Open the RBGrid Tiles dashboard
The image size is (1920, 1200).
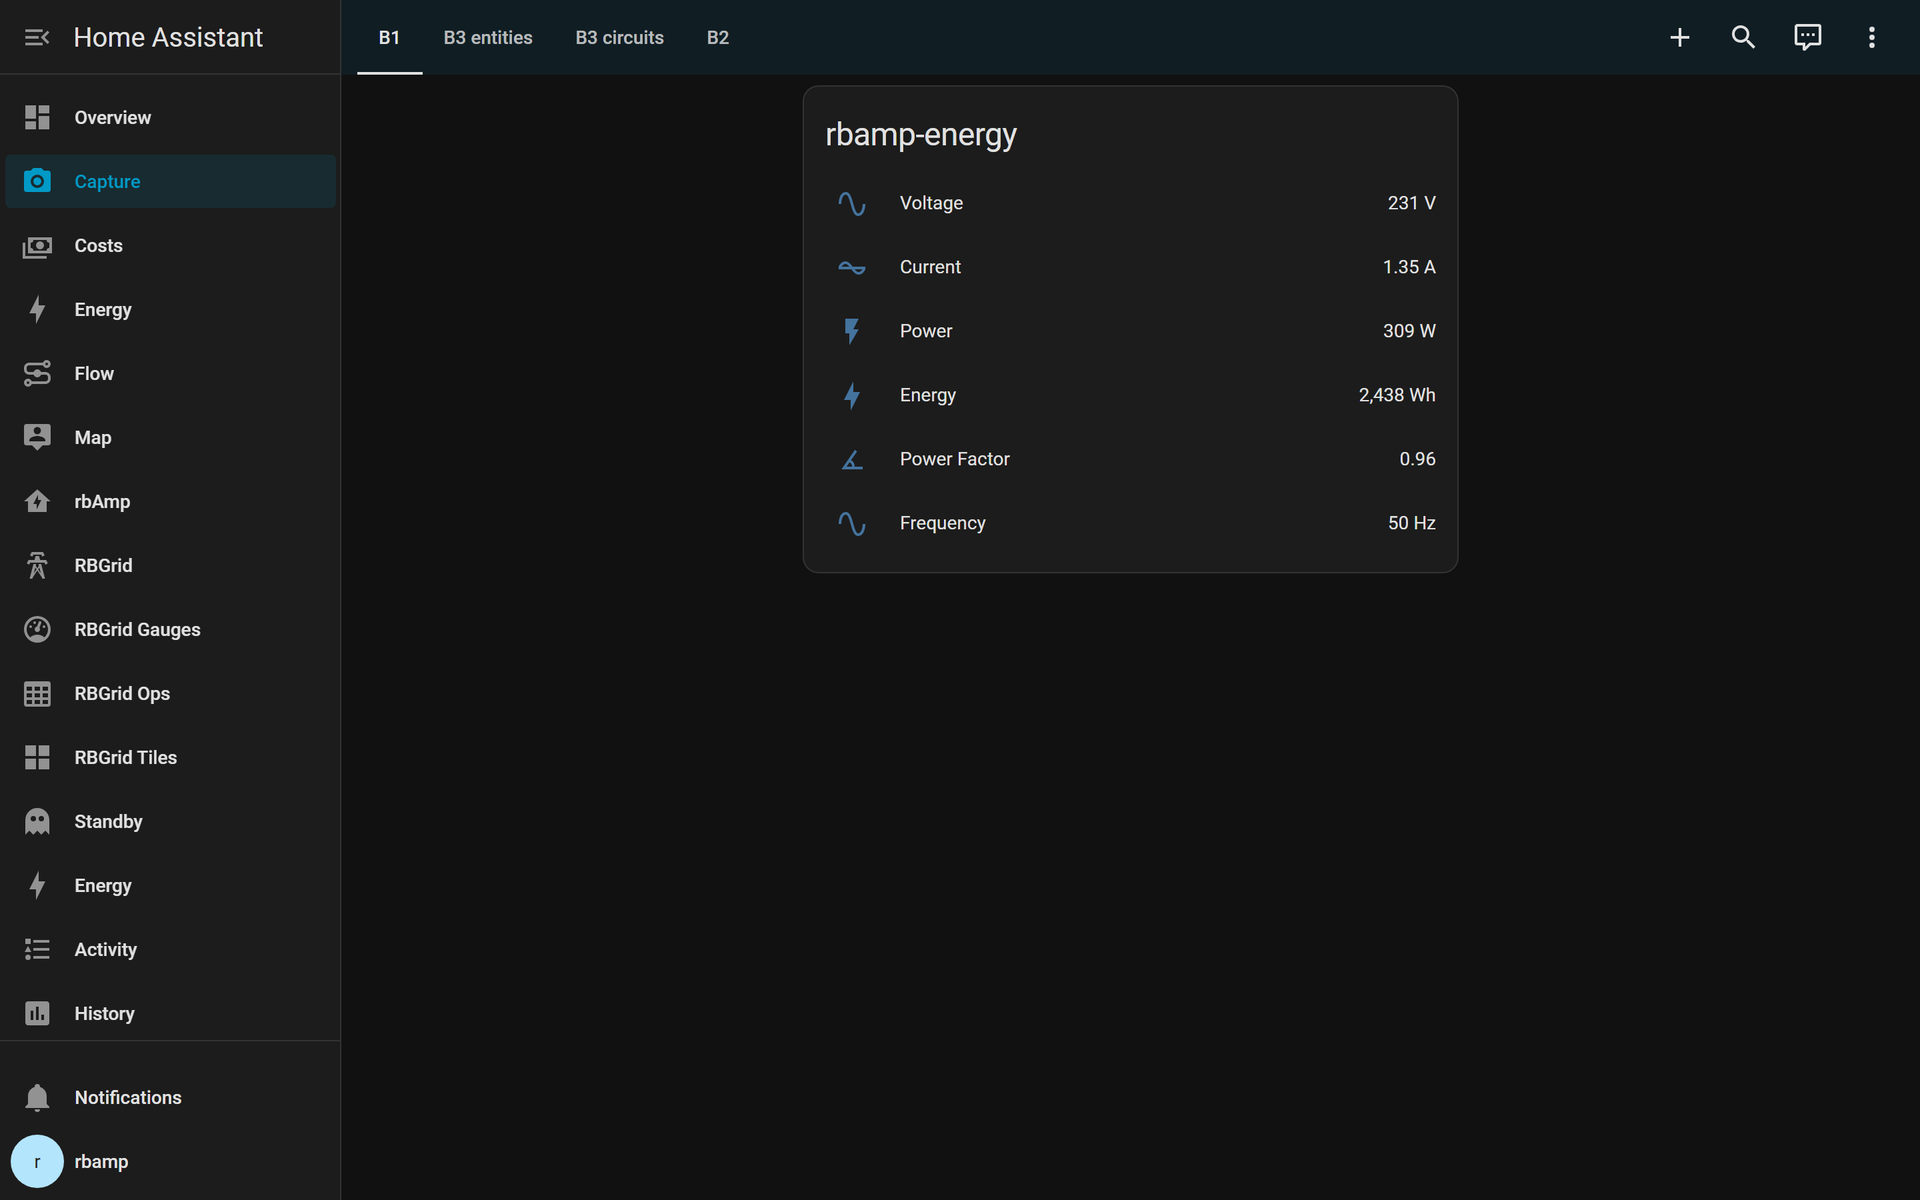pyautogui.click(x=171, y=758)
